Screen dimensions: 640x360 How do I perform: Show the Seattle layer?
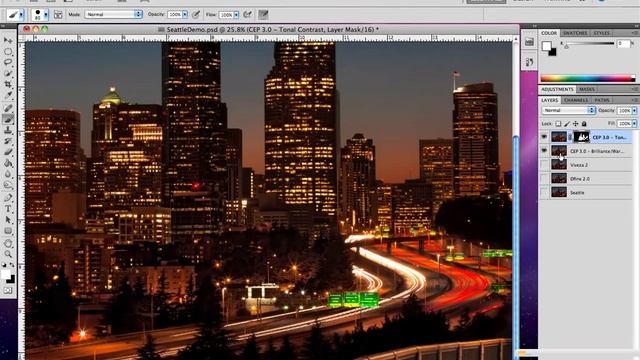(544, 192)
